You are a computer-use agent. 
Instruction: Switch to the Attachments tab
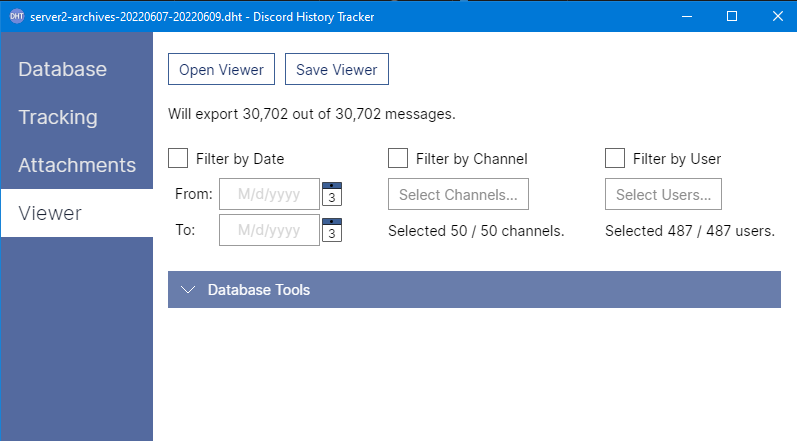pos(76,165)
